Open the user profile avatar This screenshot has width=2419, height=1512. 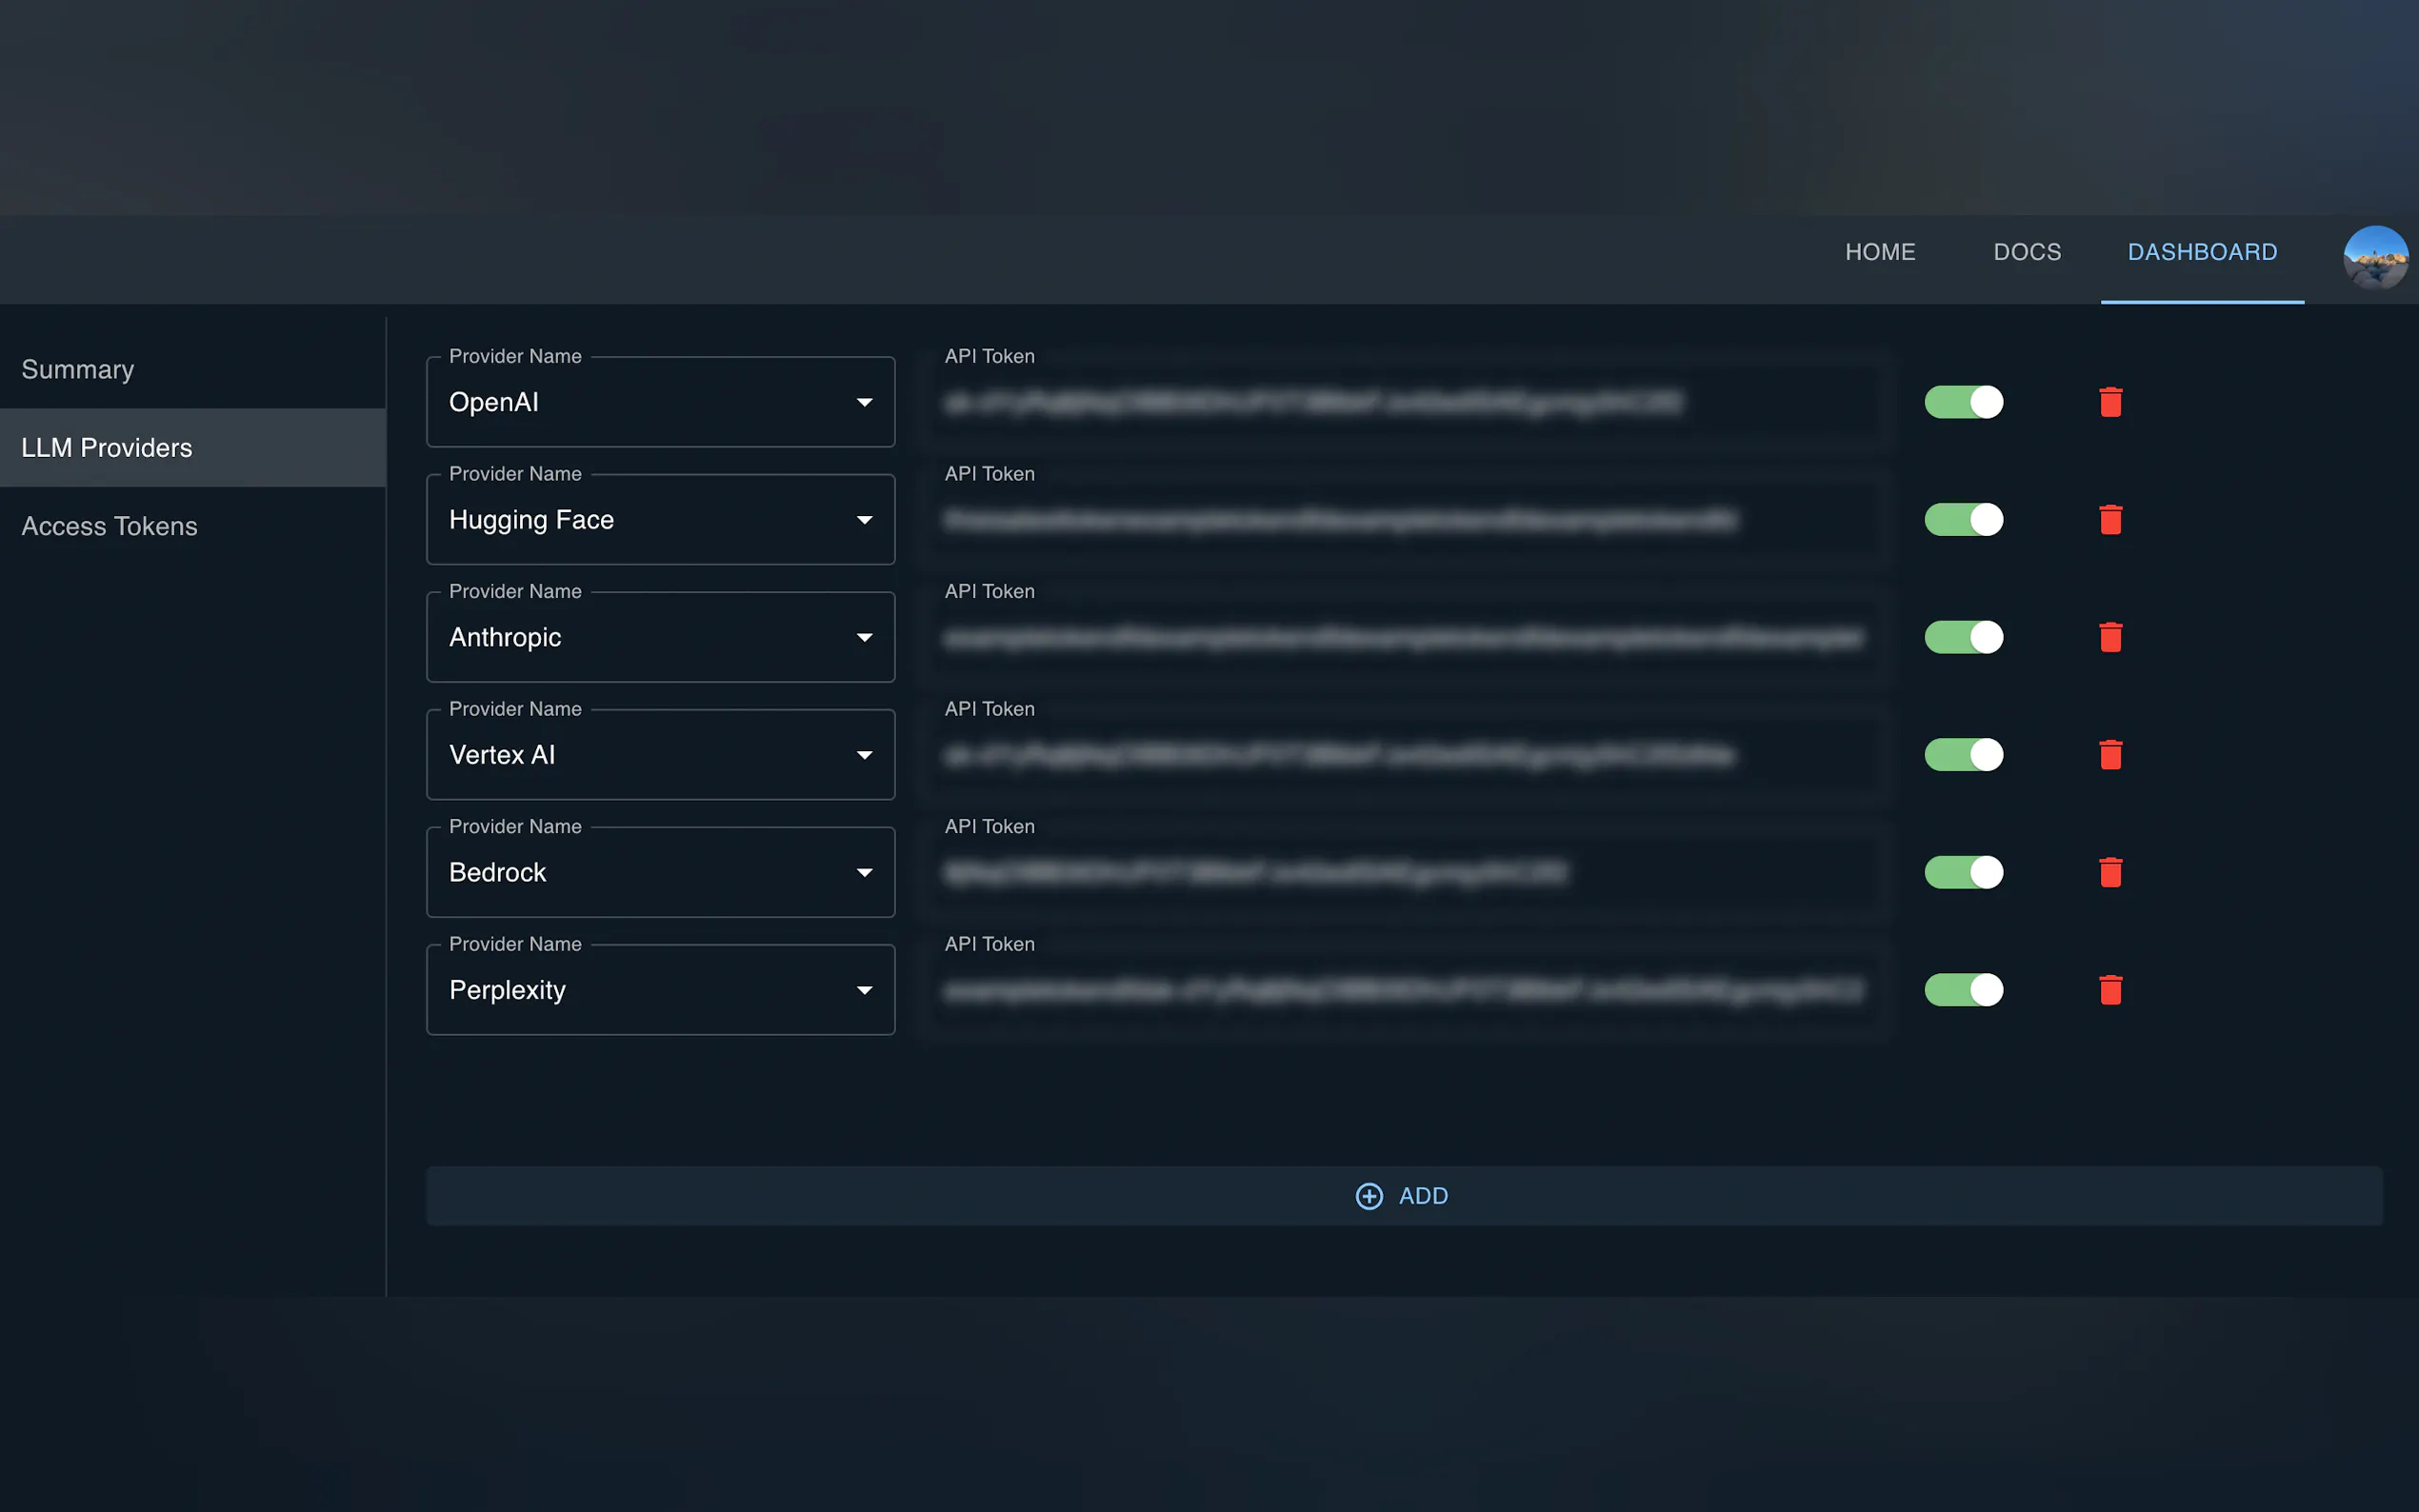[x=2375, y=257]
